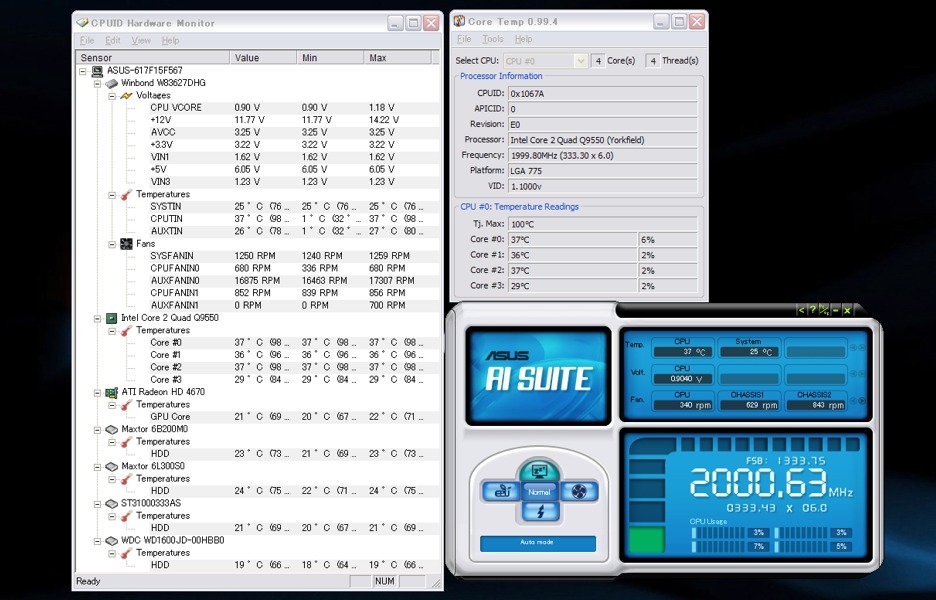Collapse the ASUS-617F15F567 root node

click(83, 71)
